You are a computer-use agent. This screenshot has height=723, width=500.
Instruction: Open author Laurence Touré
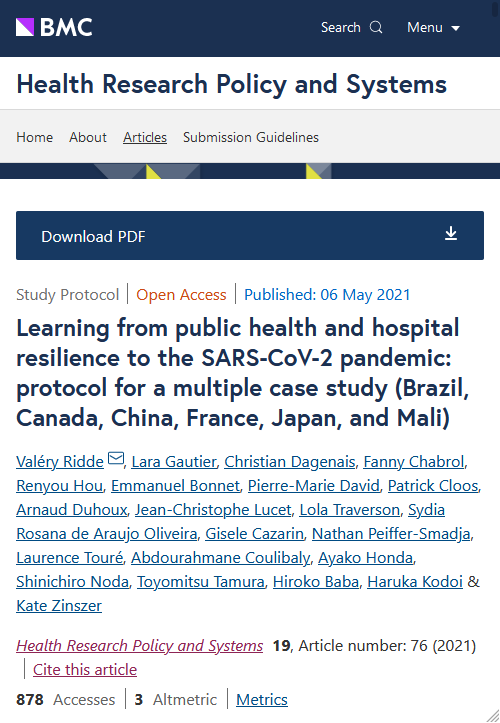pos(70,557)
